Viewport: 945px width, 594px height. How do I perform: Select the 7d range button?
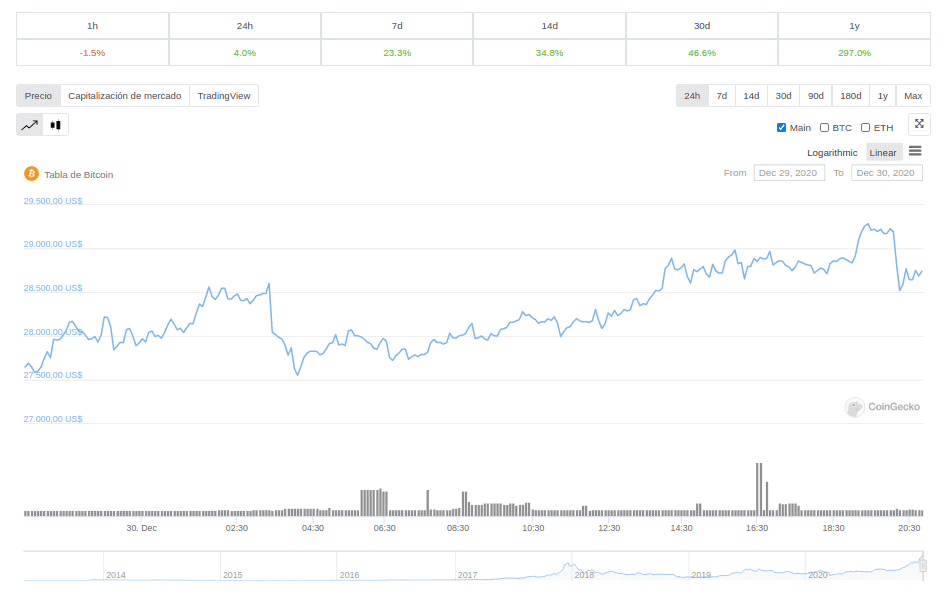pos(721,96)
